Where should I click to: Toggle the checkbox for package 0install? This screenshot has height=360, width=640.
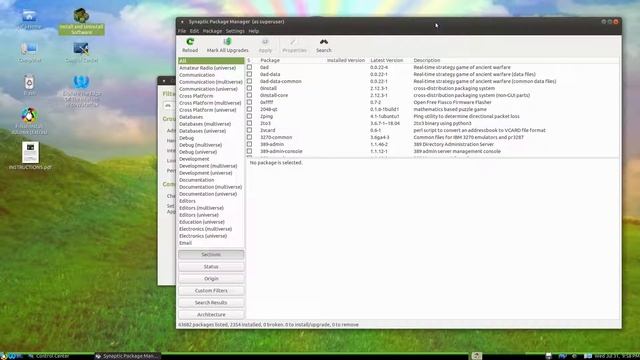(x=249, y=88)
